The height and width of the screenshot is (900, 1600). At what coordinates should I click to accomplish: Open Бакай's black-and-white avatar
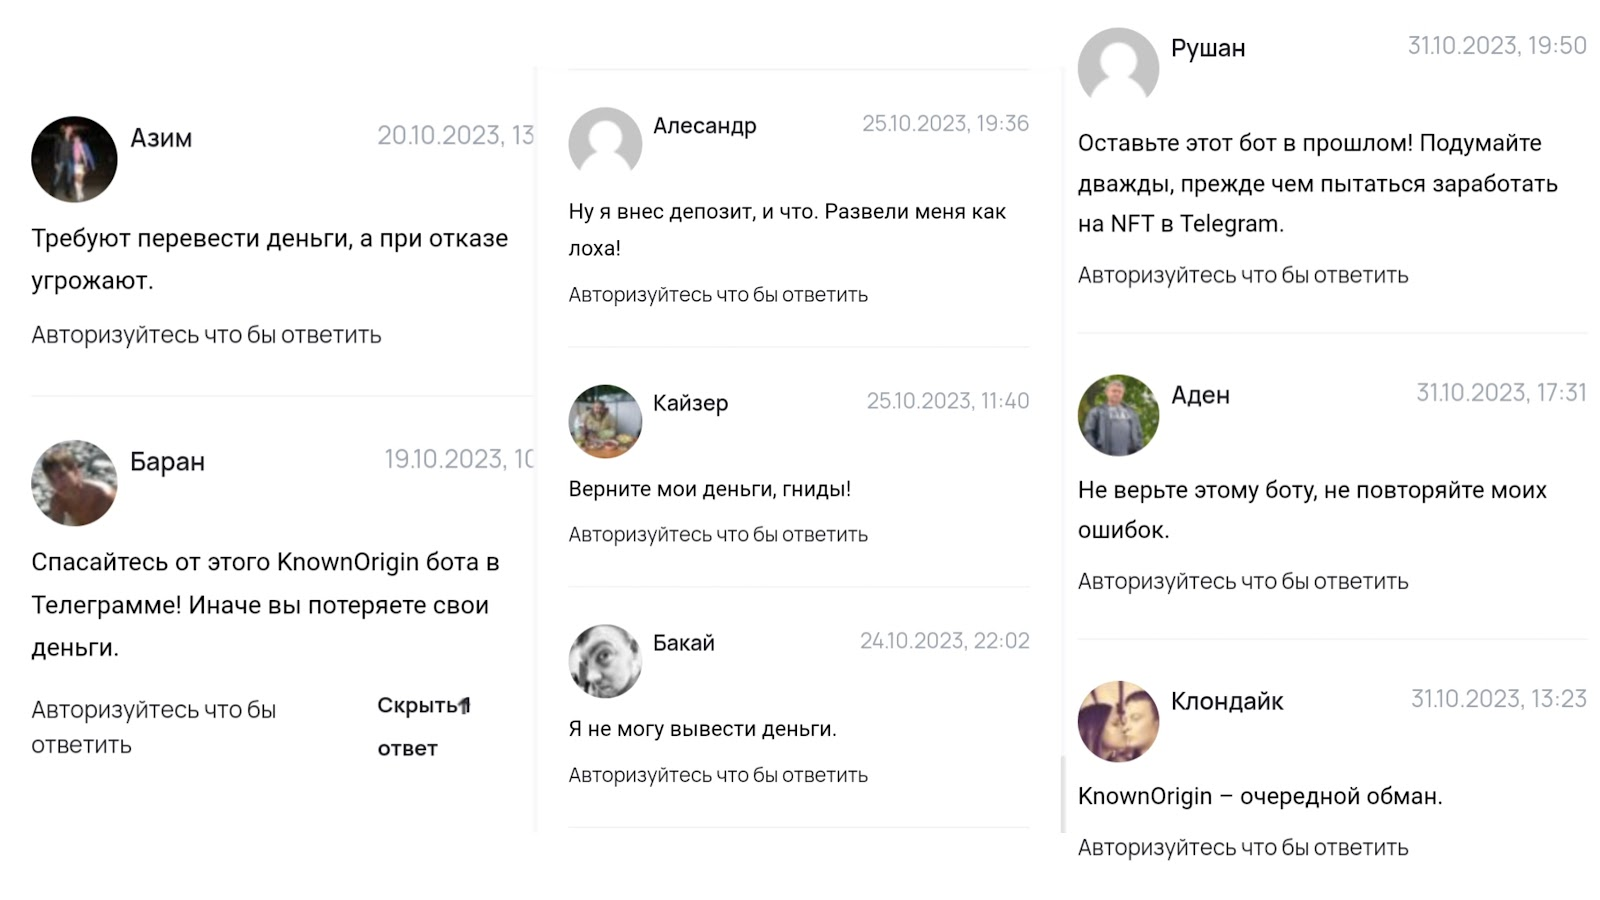pyautogui.click(x=605, y=661)
